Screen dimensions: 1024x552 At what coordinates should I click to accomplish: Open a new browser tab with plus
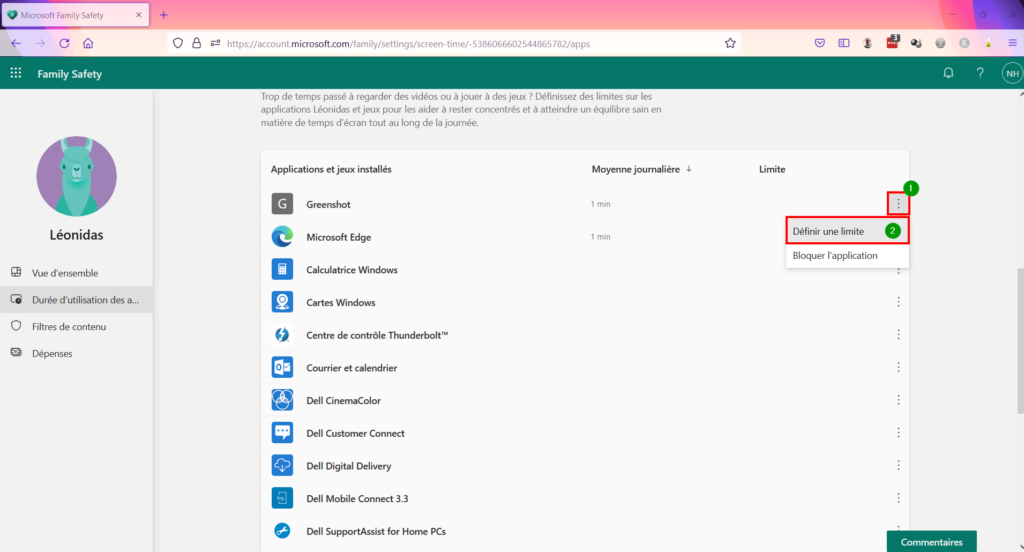pyautogui.click(x=163, y=15)
